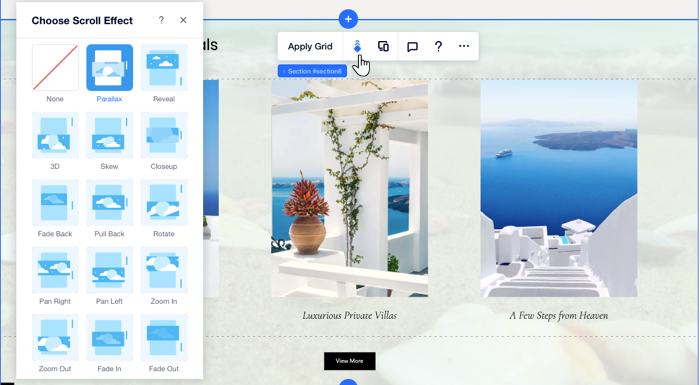Close the Choose Scroll Effect panel

click(183, 20)
